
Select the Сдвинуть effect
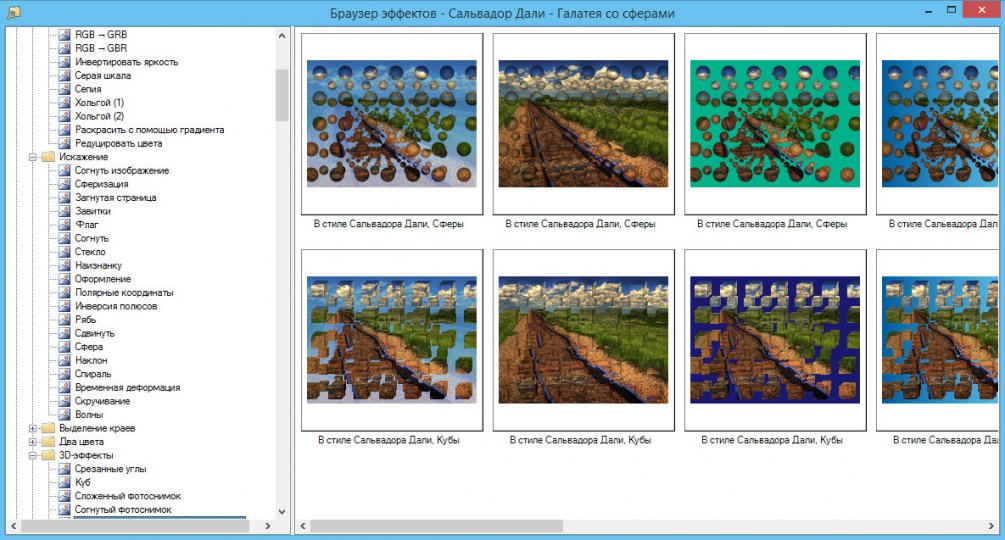click(94, 333)
